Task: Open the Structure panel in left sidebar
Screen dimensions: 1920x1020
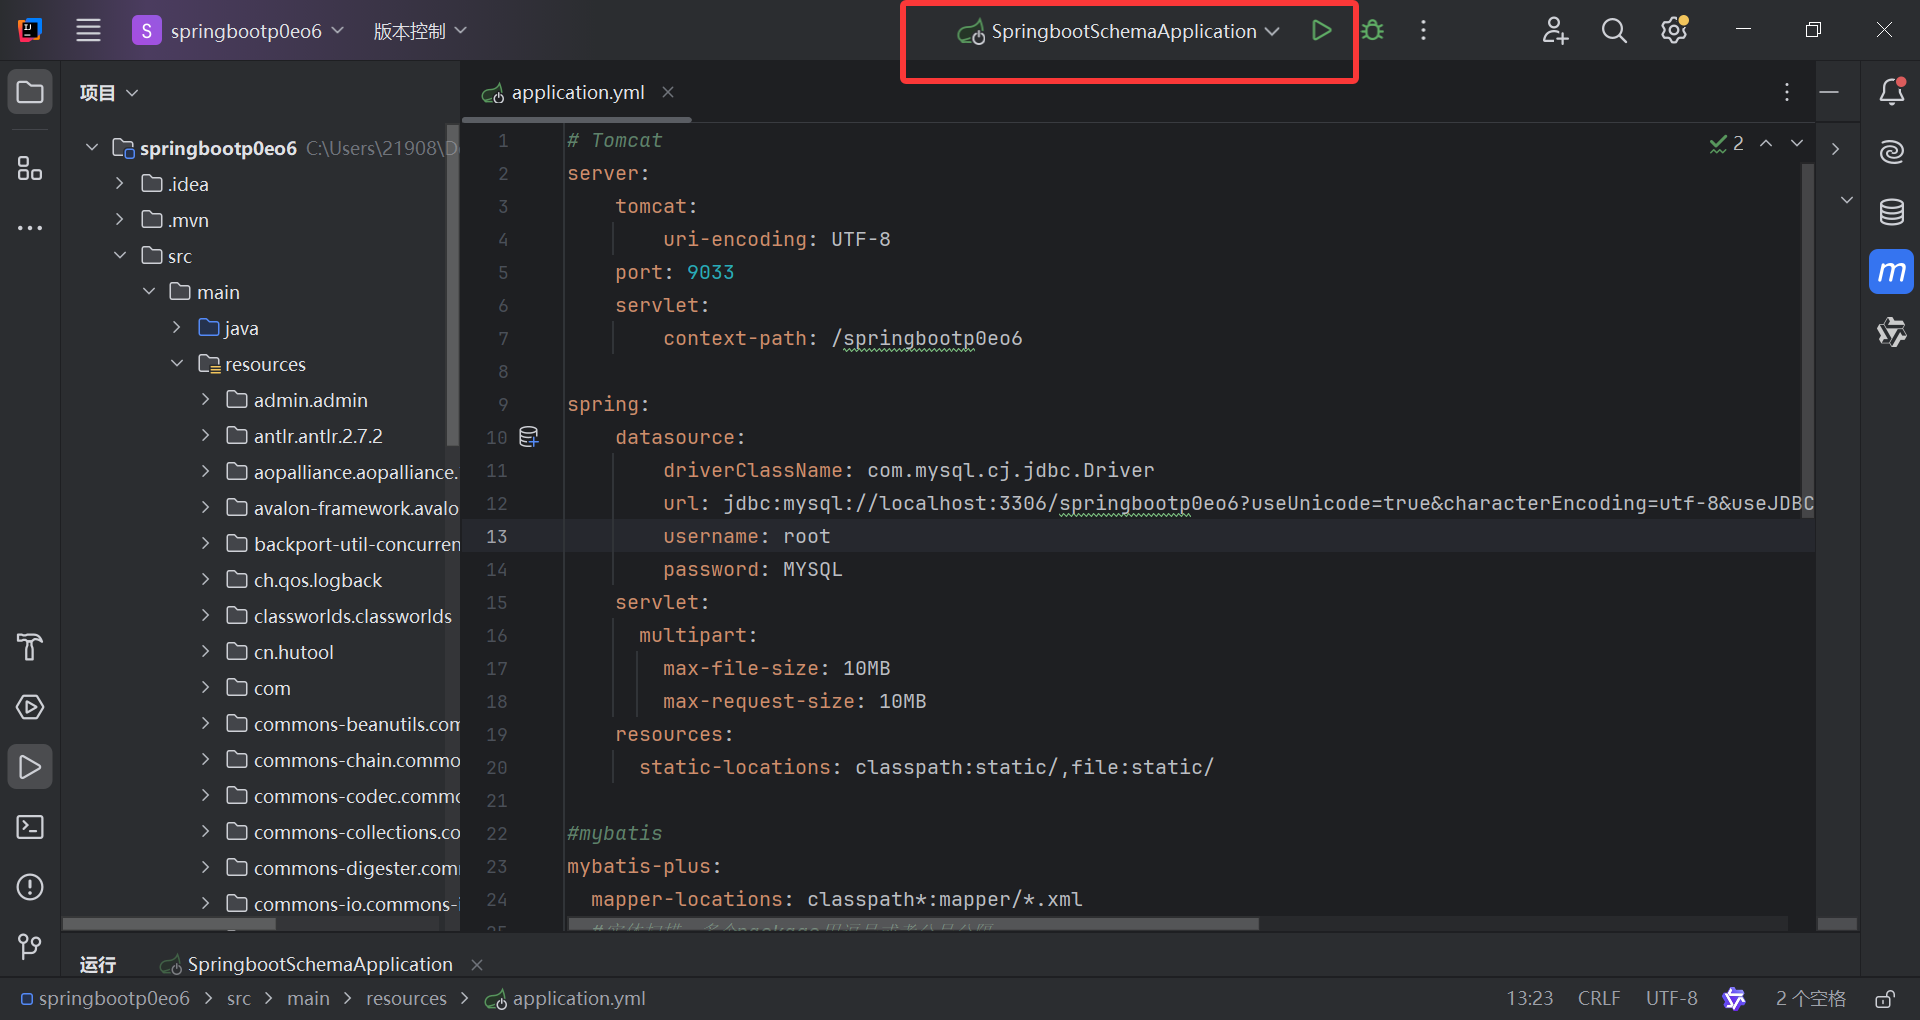Action: click(30, 168)
